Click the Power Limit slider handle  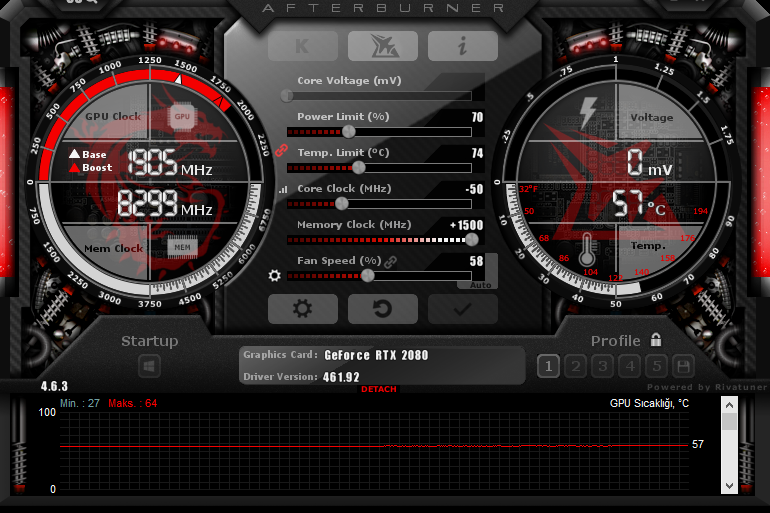[349, 132]
